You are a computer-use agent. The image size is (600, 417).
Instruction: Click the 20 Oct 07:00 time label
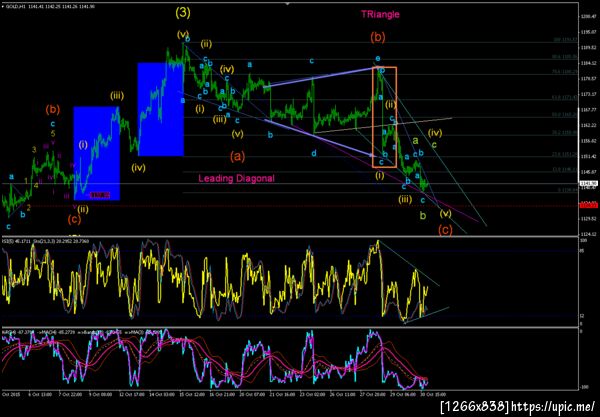252,394
